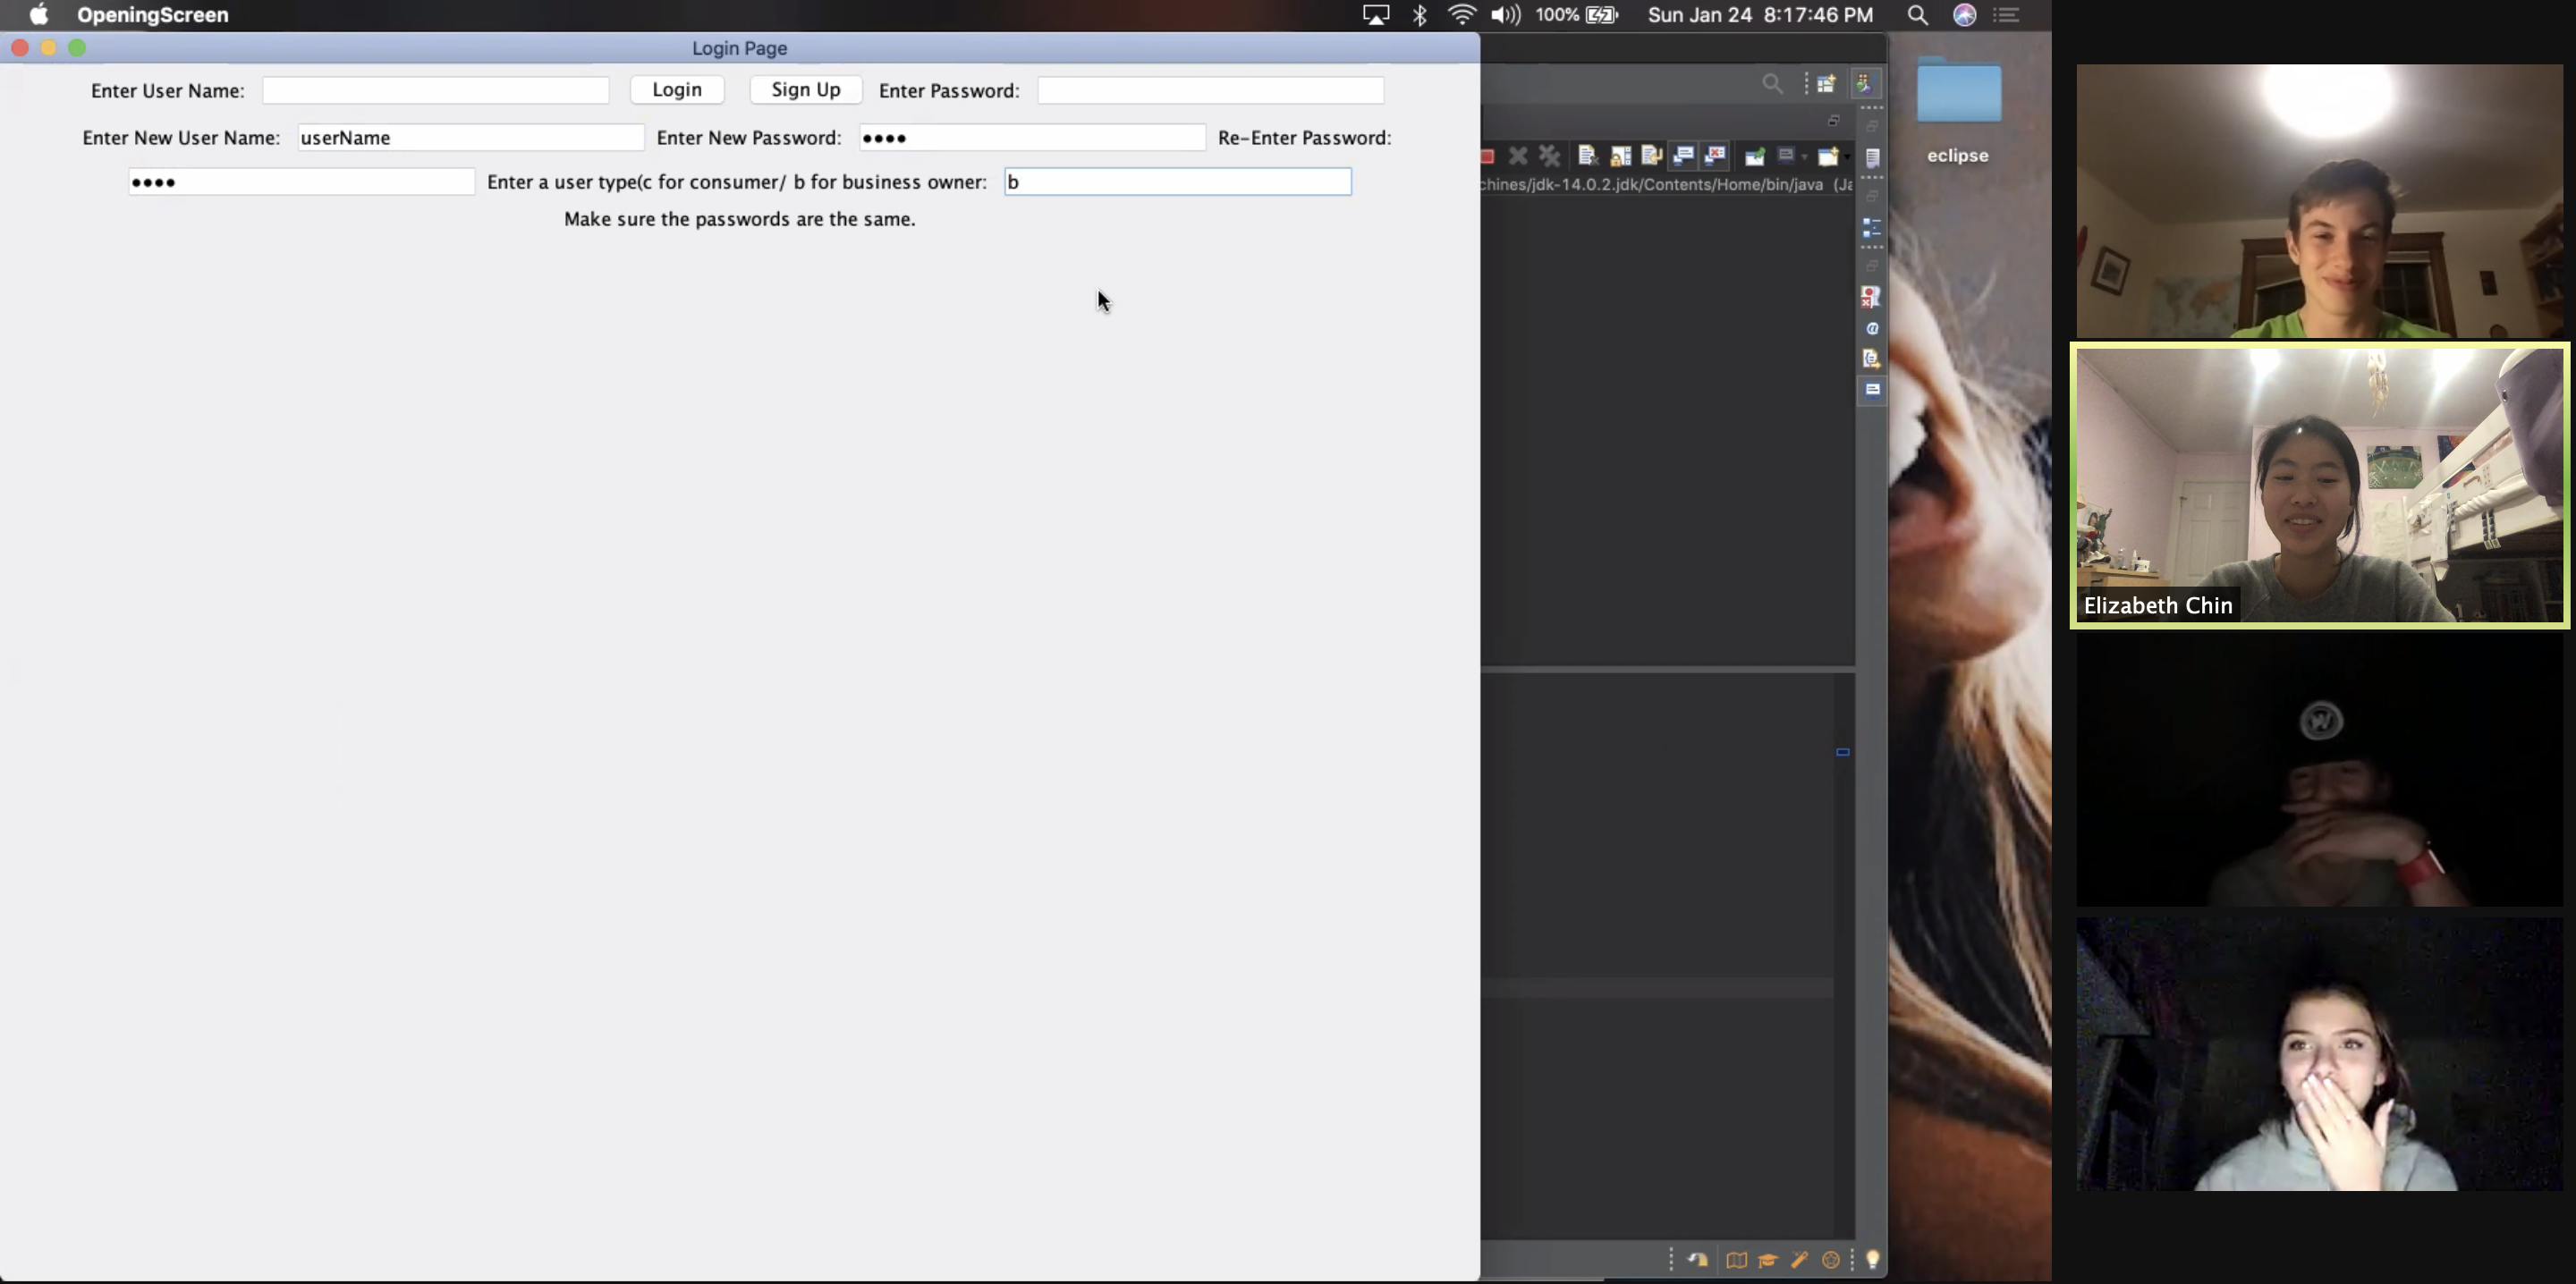Click Remove All Terminated Launches icon
Screen dimensions: 2576x1284
tap(1550, 156)
